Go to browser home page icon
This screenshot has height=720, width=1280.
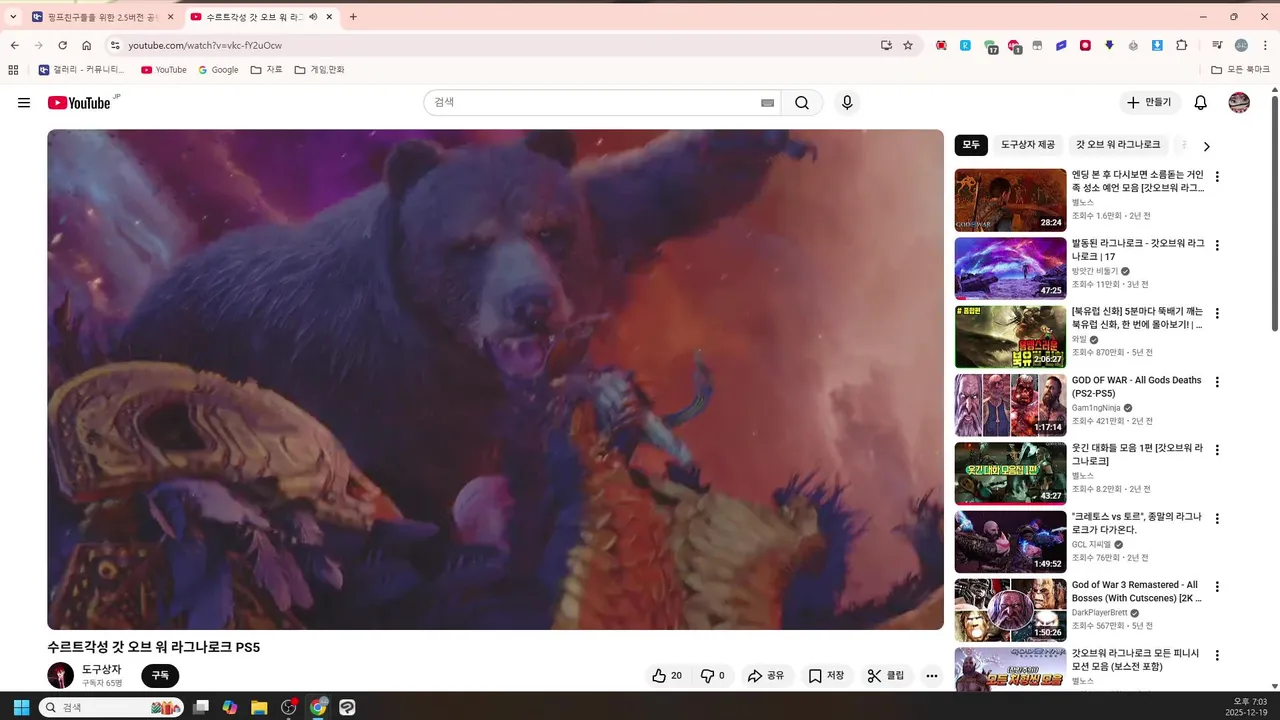pyautogui.click(x=87, y=45)
